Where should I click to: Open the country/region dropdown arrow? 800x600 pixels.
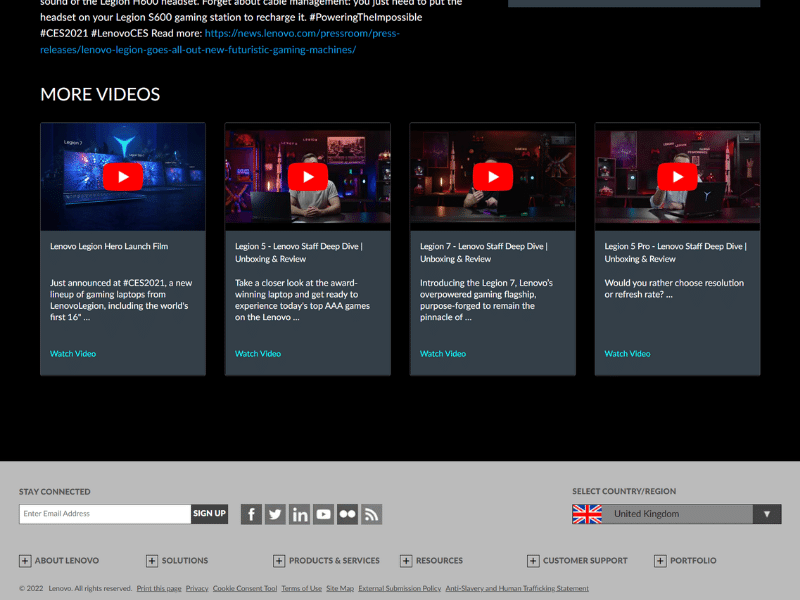click(x=767, y=514)
